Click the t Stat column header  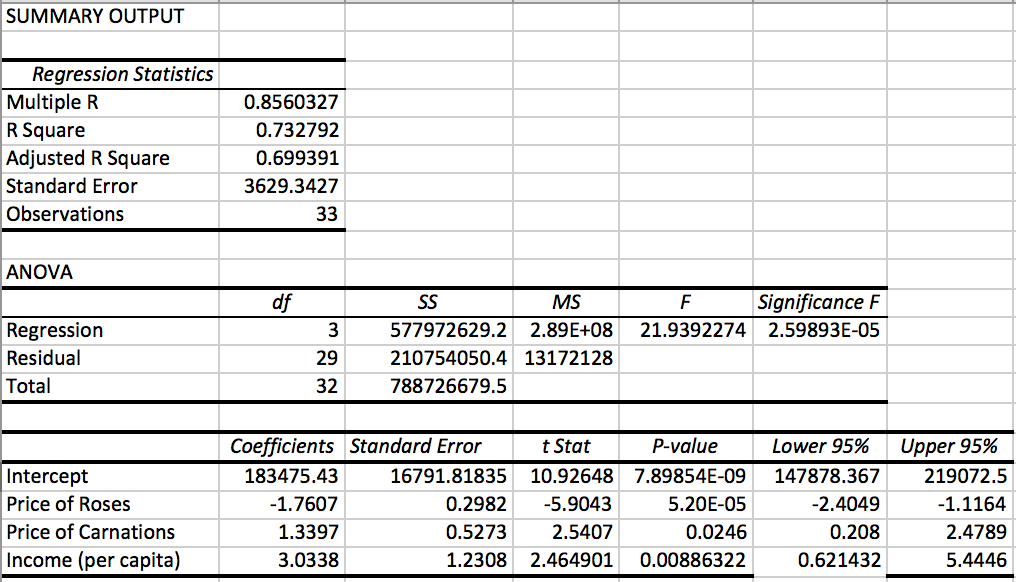tap(566, 446)
